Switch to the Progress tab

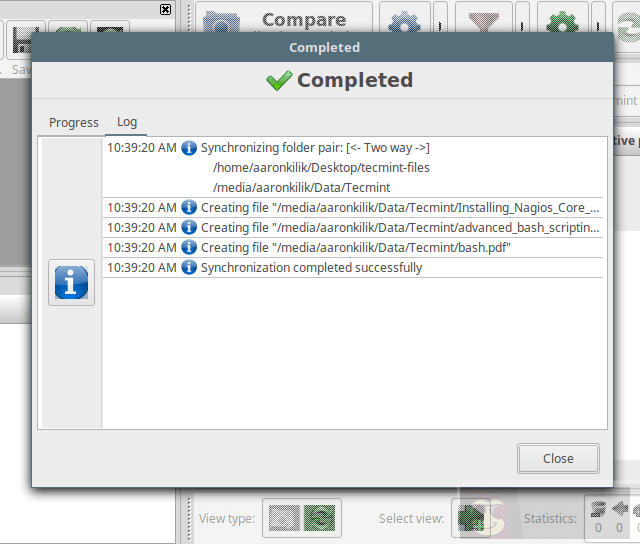pos(73,122)
